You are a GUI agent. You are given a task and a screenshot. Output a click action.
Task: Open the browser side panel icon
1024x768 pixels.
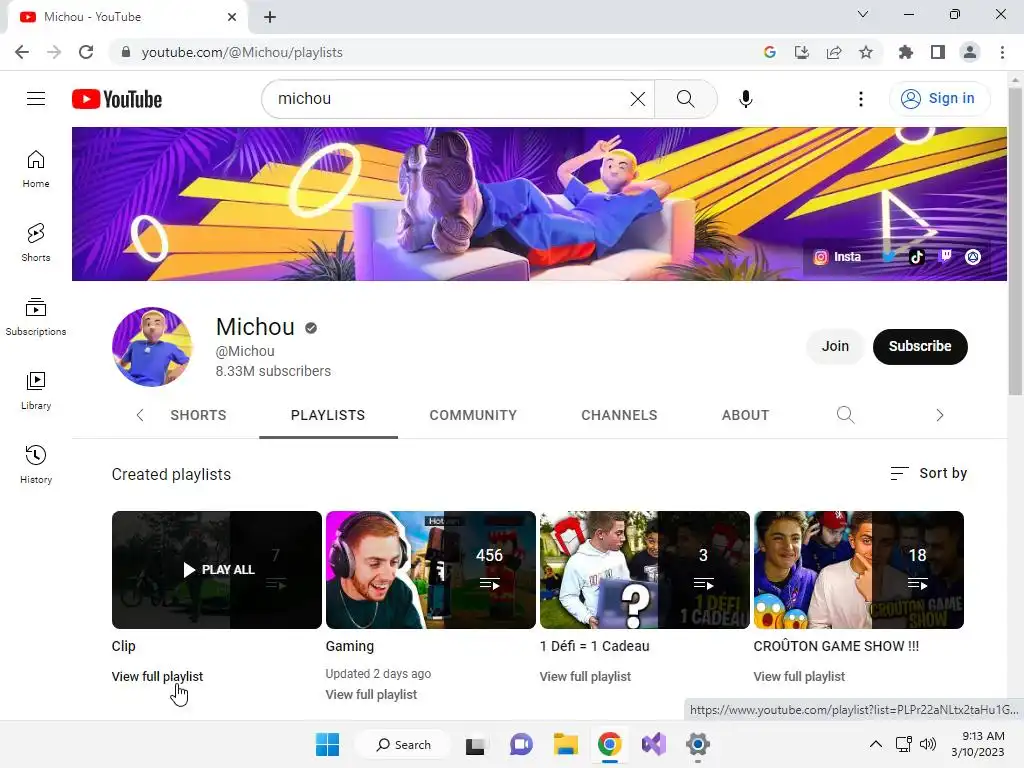937,52
